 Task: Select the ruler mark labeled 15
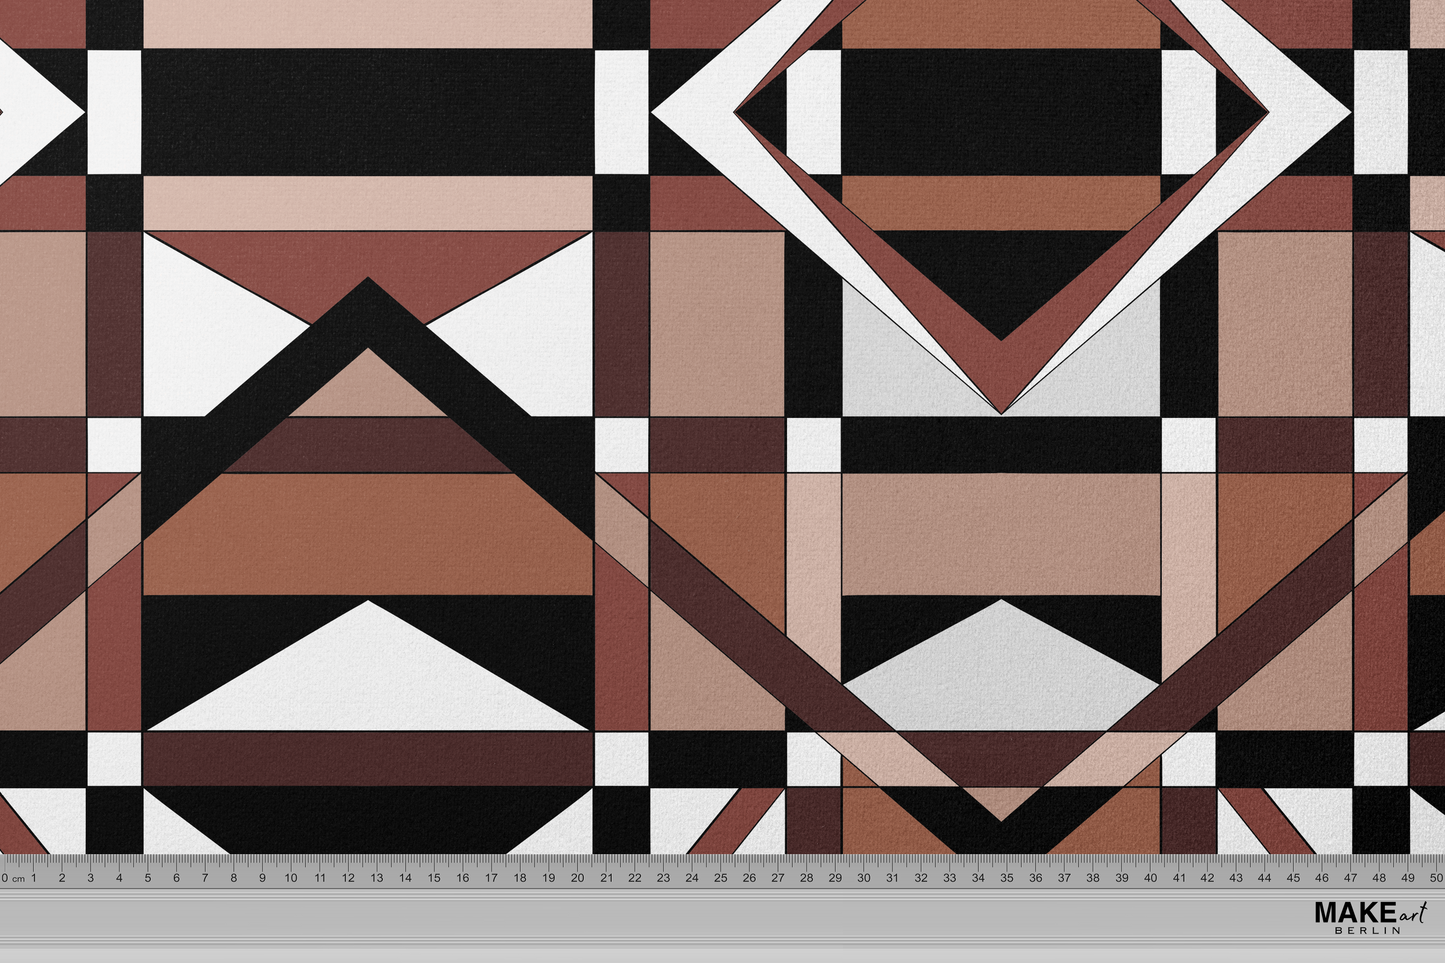434,878
